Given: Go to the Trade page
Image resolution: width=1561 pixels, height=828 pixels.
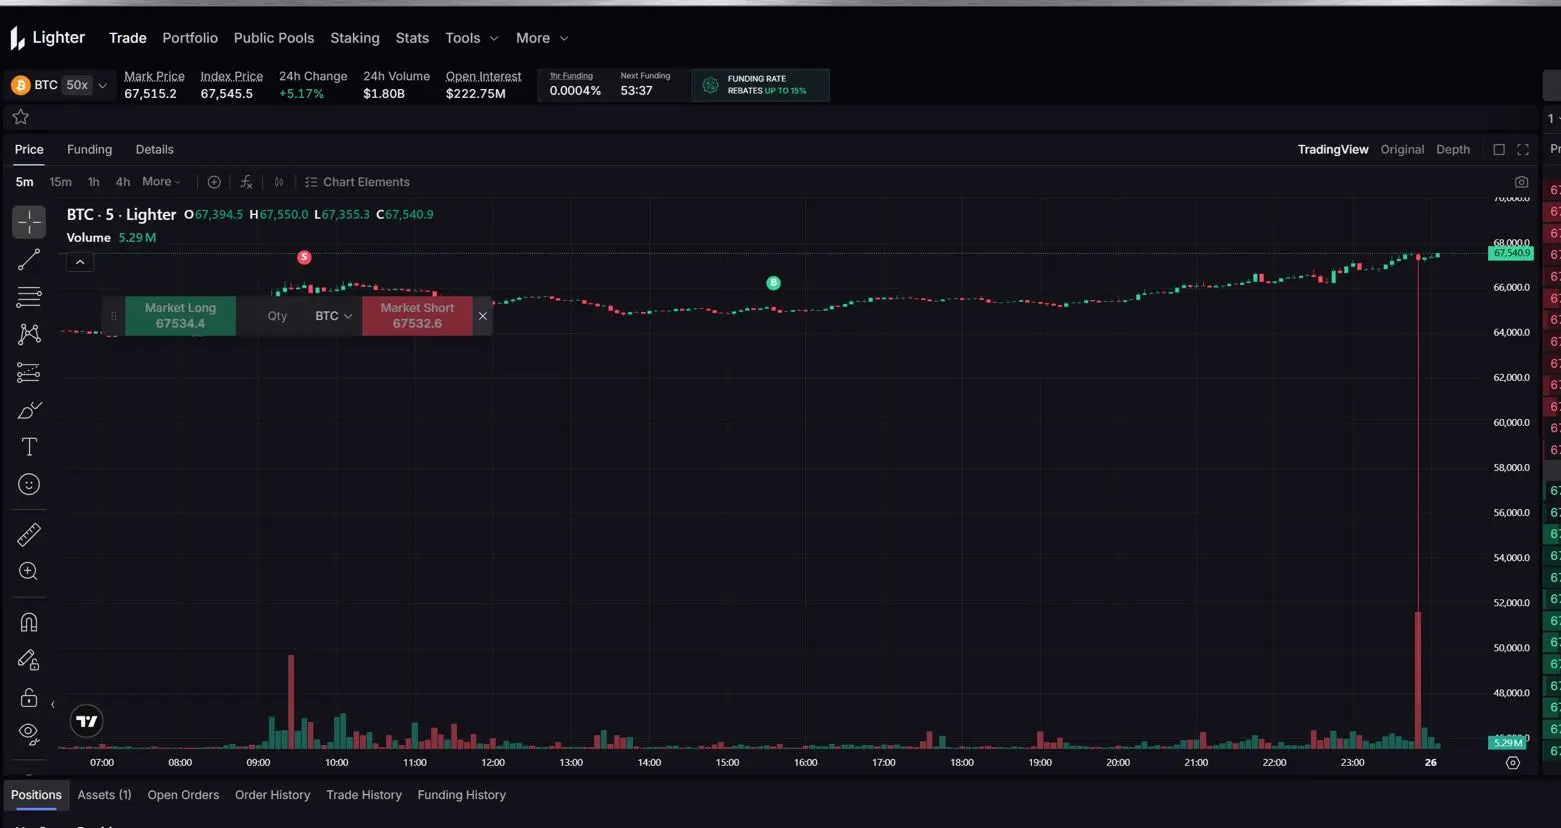Looking at the screenshot, I should tap(128, 38).
